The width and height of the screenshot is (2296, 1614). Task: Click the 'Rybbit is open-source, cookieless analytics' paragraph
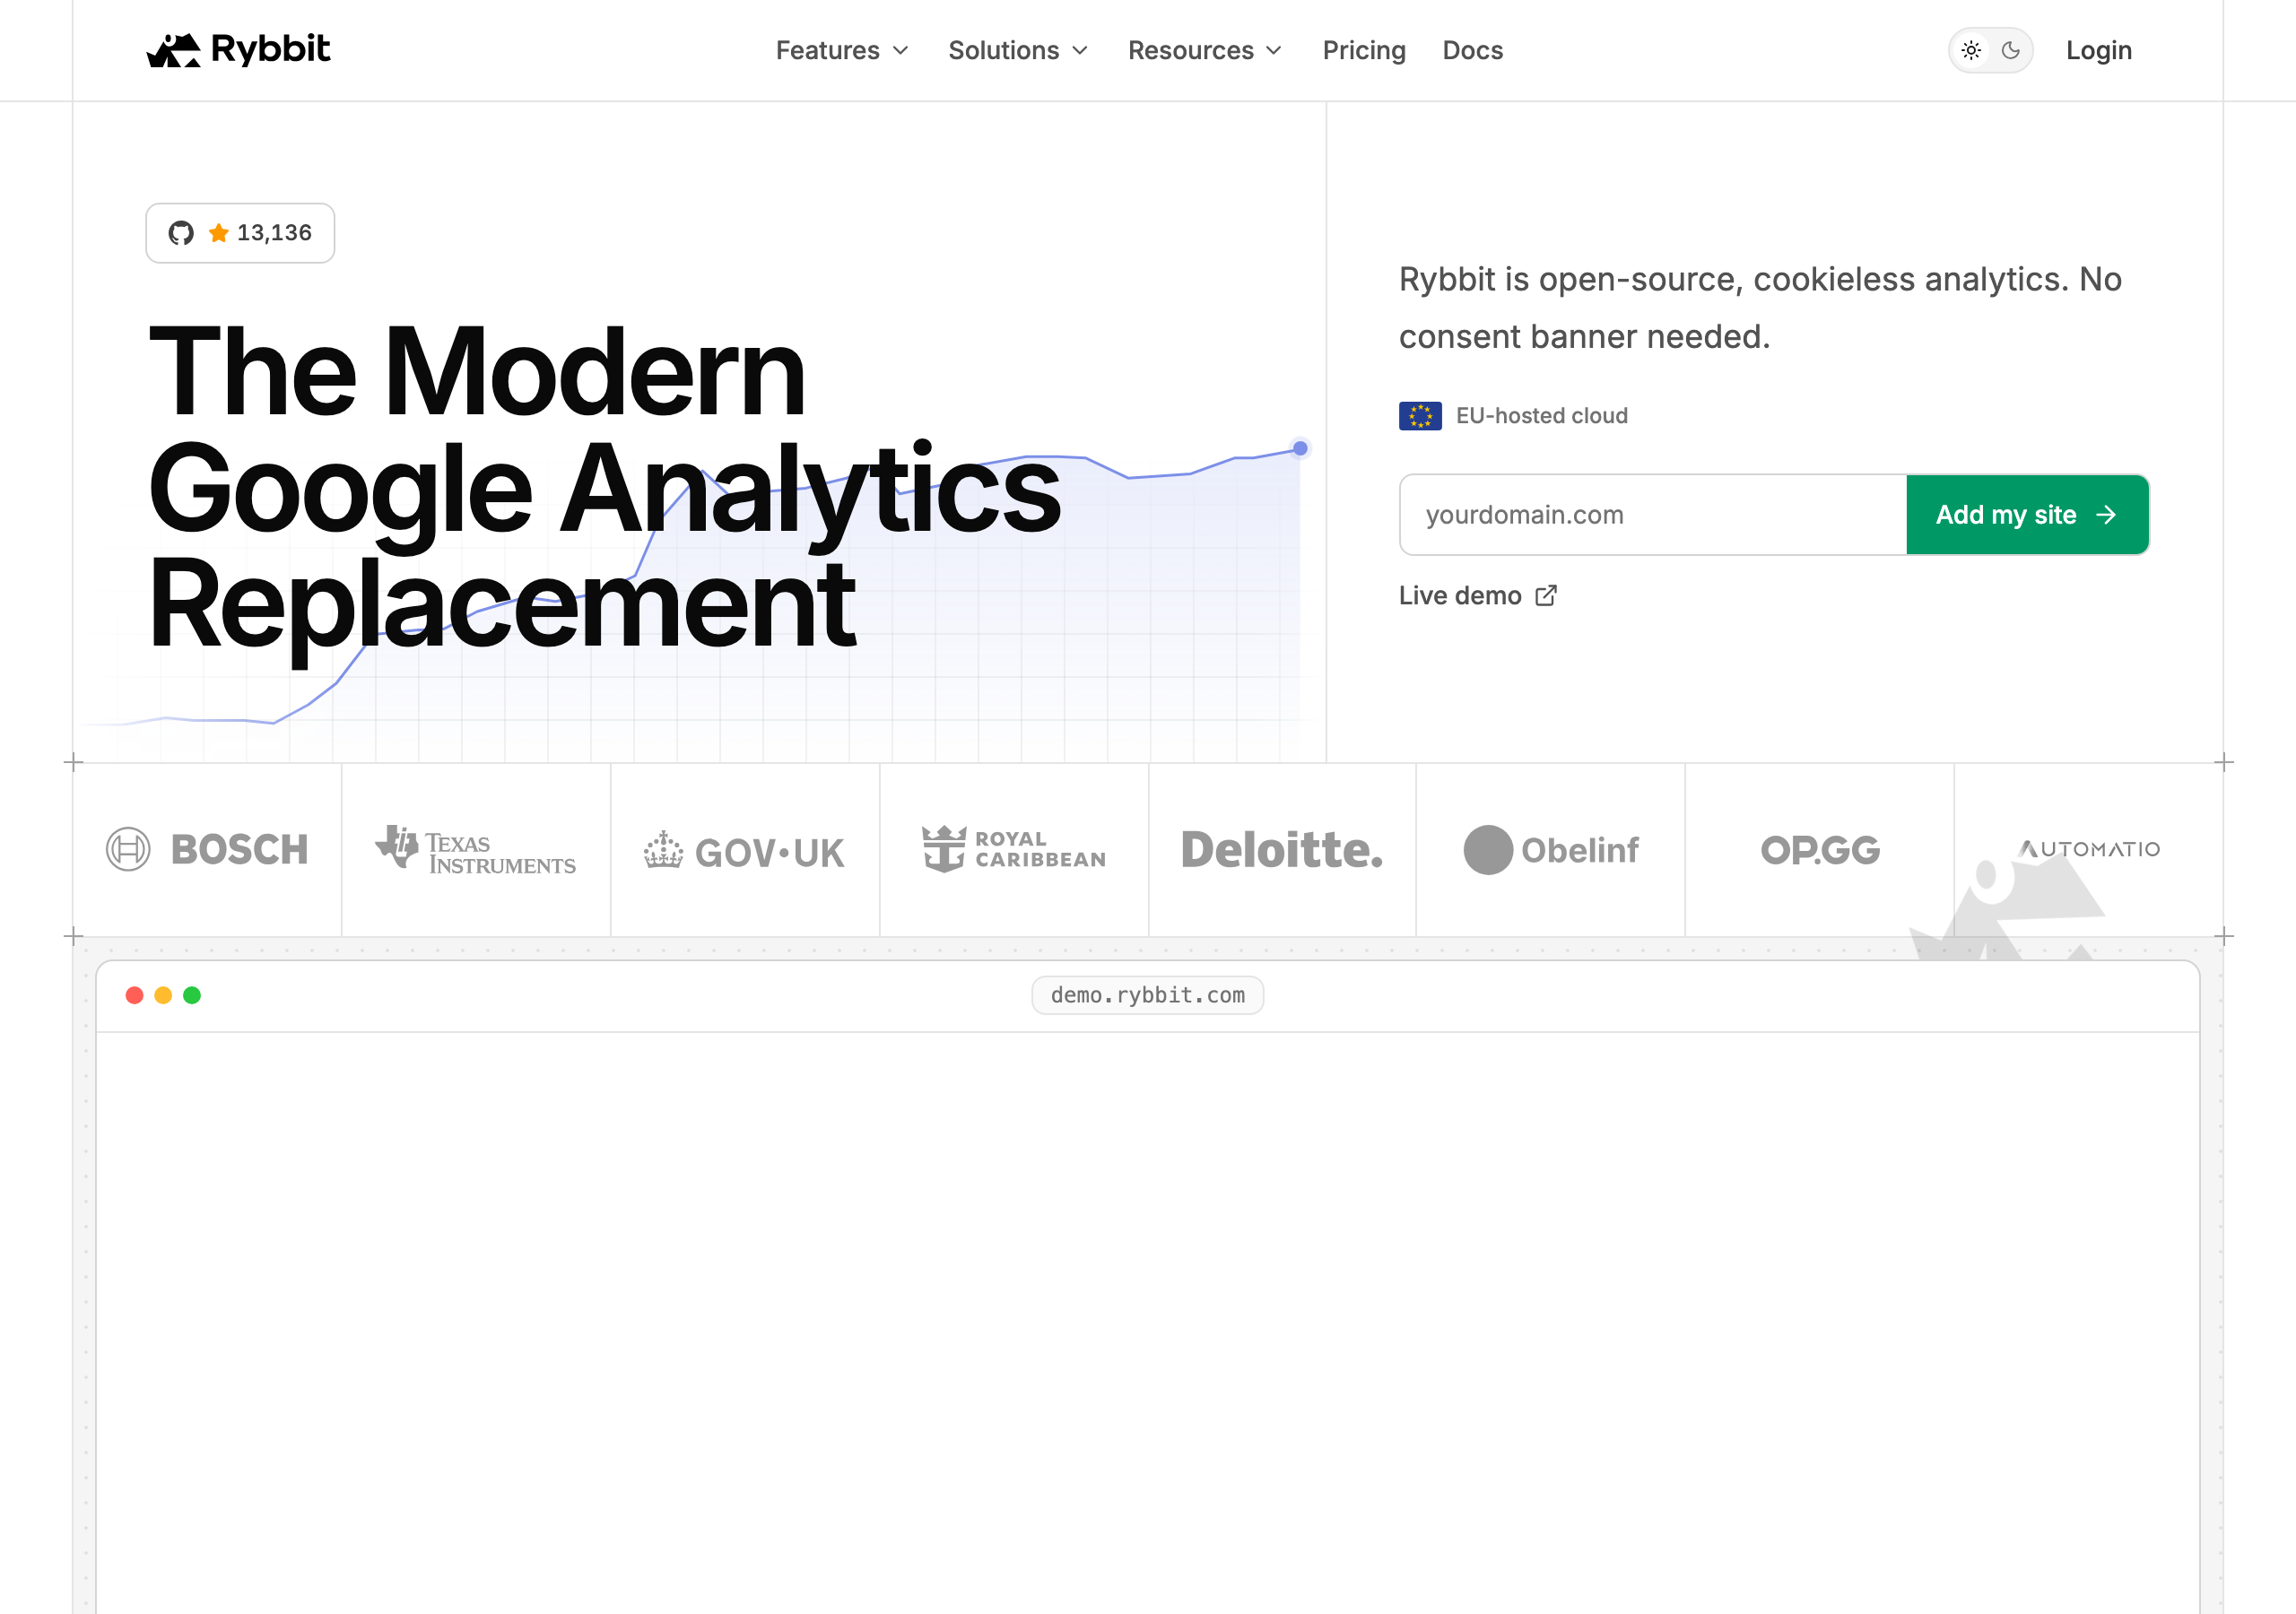[1760, 308]
